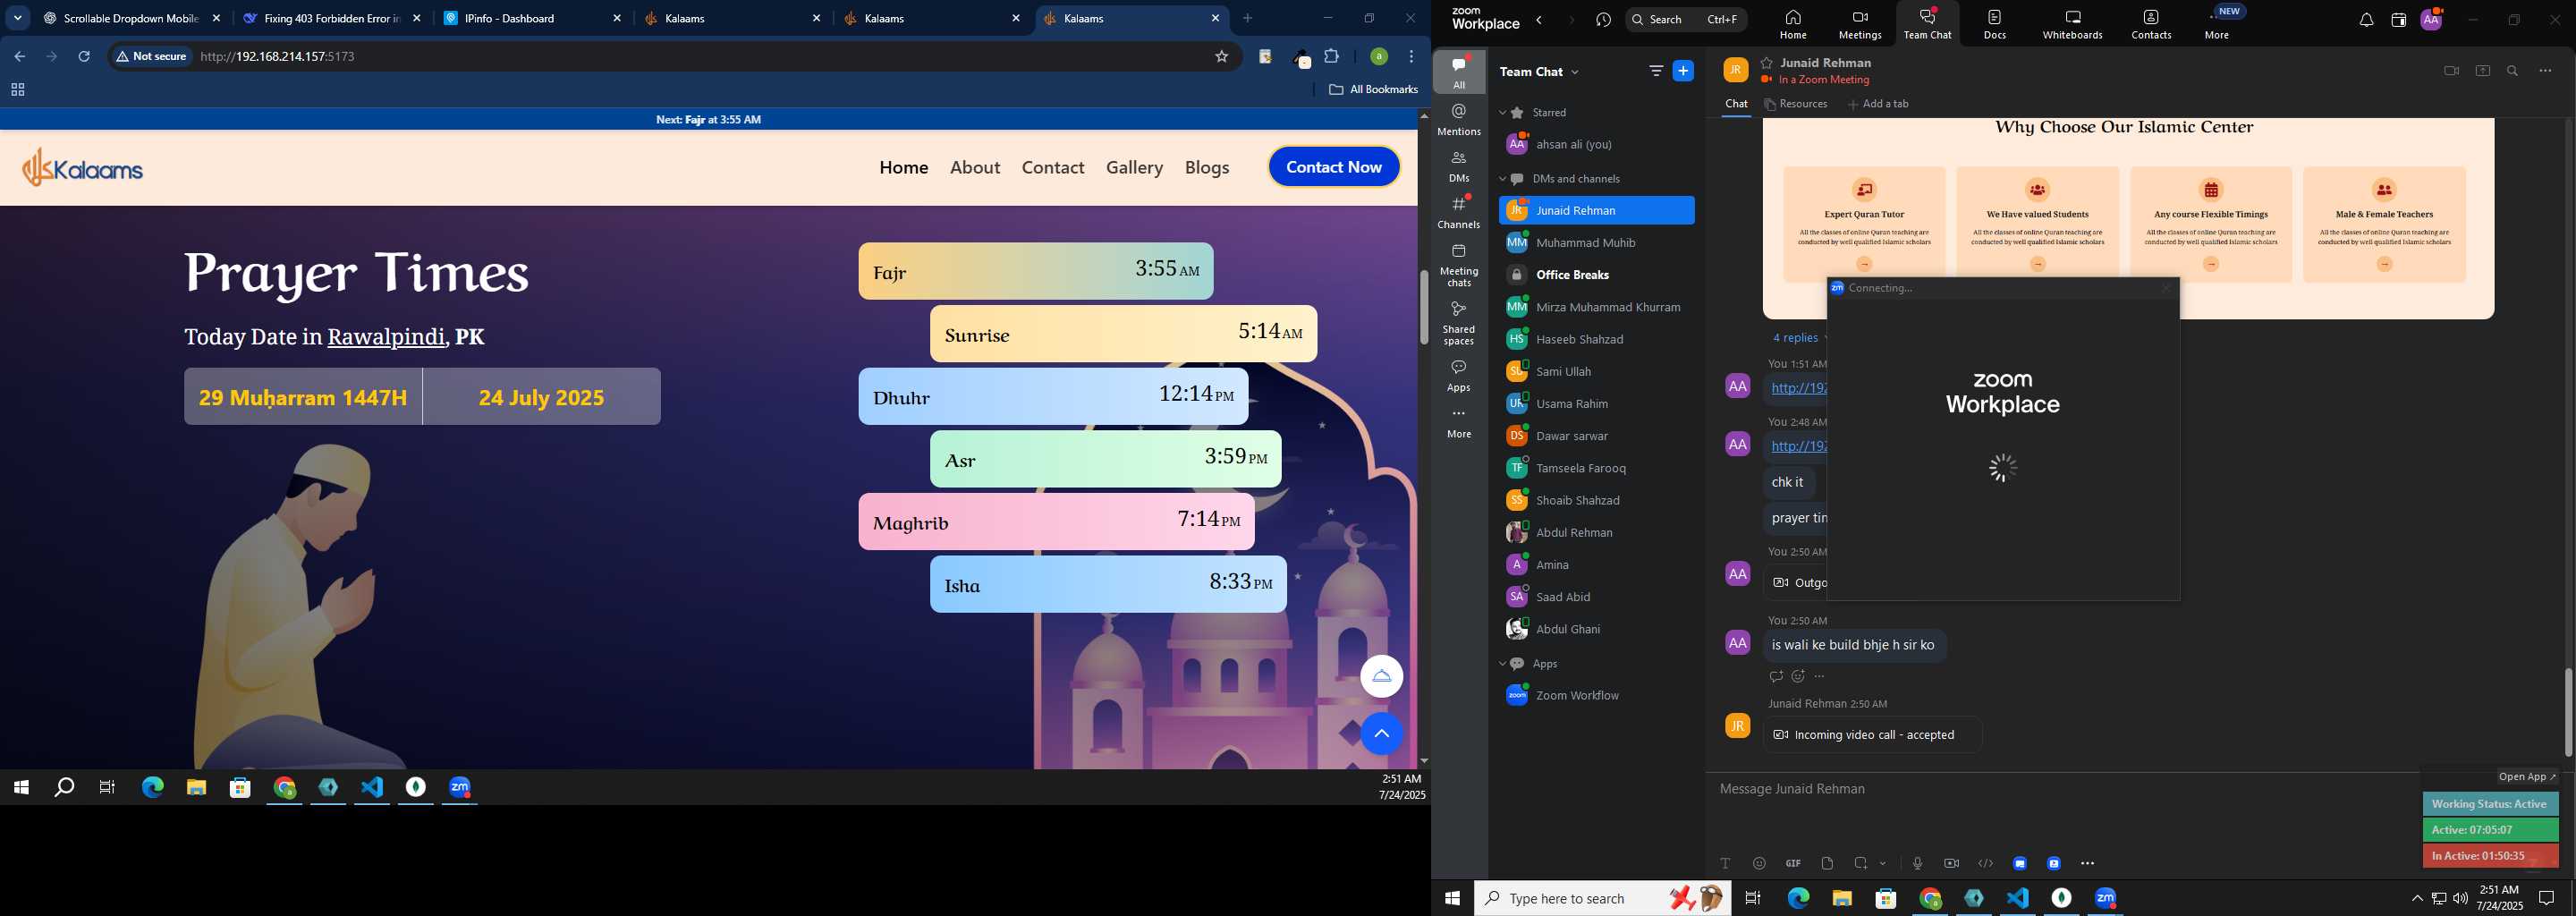Open Contacts tab in Zoom

(2151, 24)
